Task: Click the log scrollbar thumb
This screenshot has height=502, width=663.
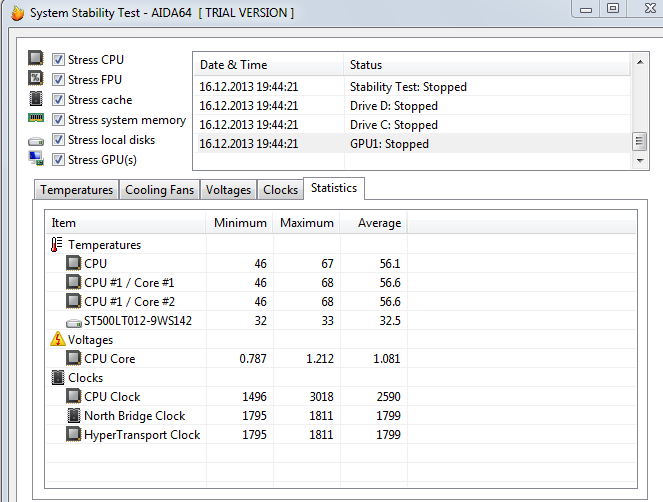Action: pyautogui.click(x=639, y=141)
